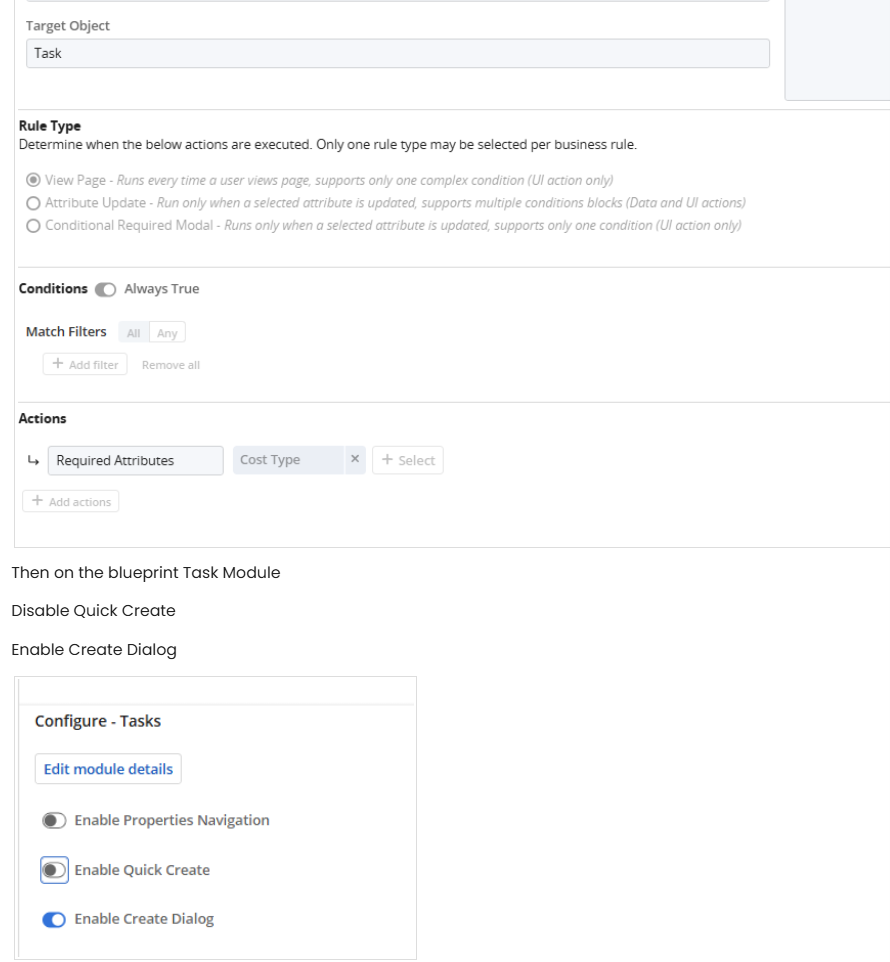Open the Required Attributes action dropdown
The width and height of the screenshot is (890, 962).
pos(135,460)
